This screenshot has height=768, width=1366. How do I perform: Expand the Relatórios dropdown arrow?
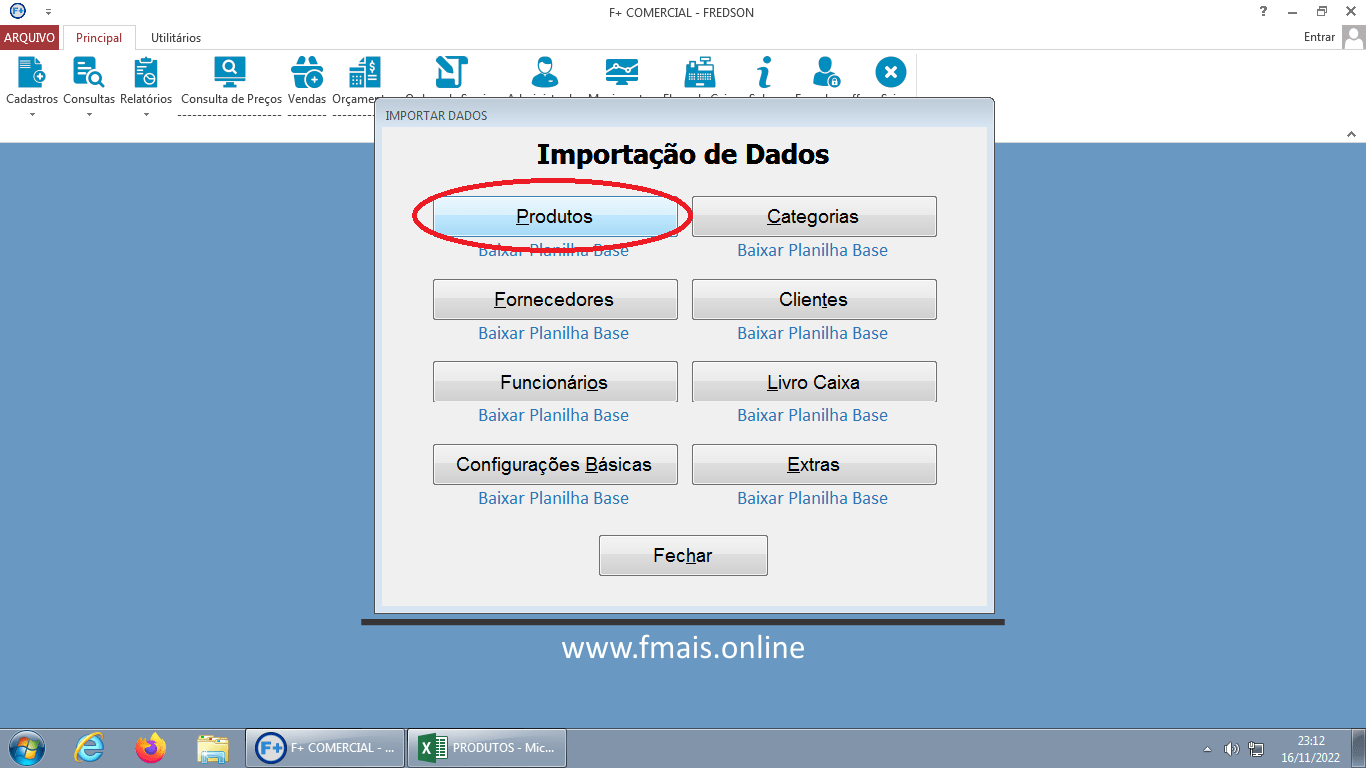click(146, 114)
